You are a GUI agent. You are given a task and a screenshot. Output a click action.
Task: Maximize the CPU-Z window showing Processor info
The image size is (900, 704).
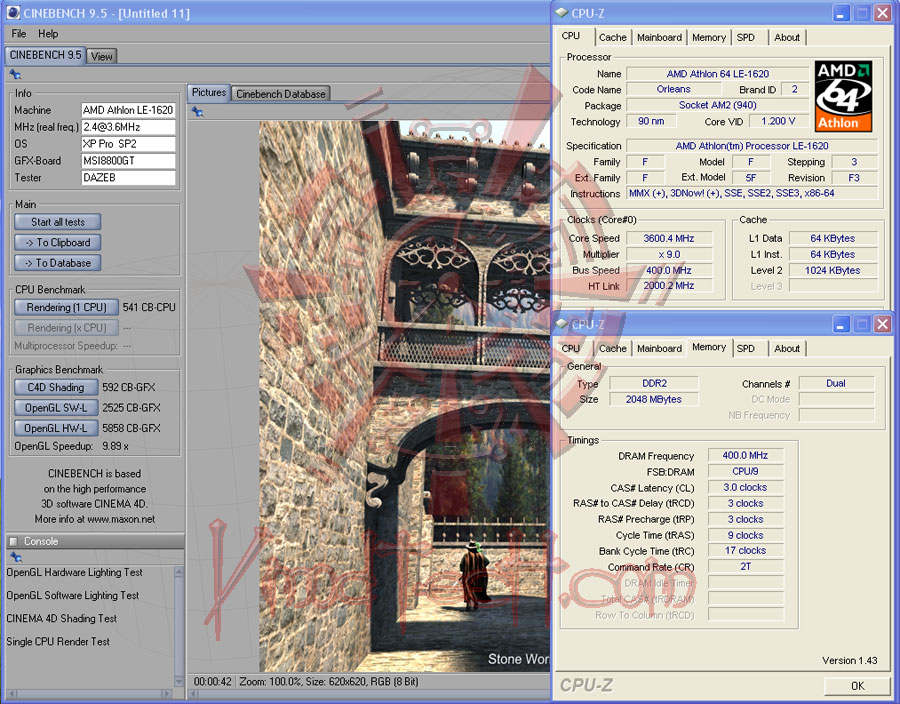click(x=861, y=13)
